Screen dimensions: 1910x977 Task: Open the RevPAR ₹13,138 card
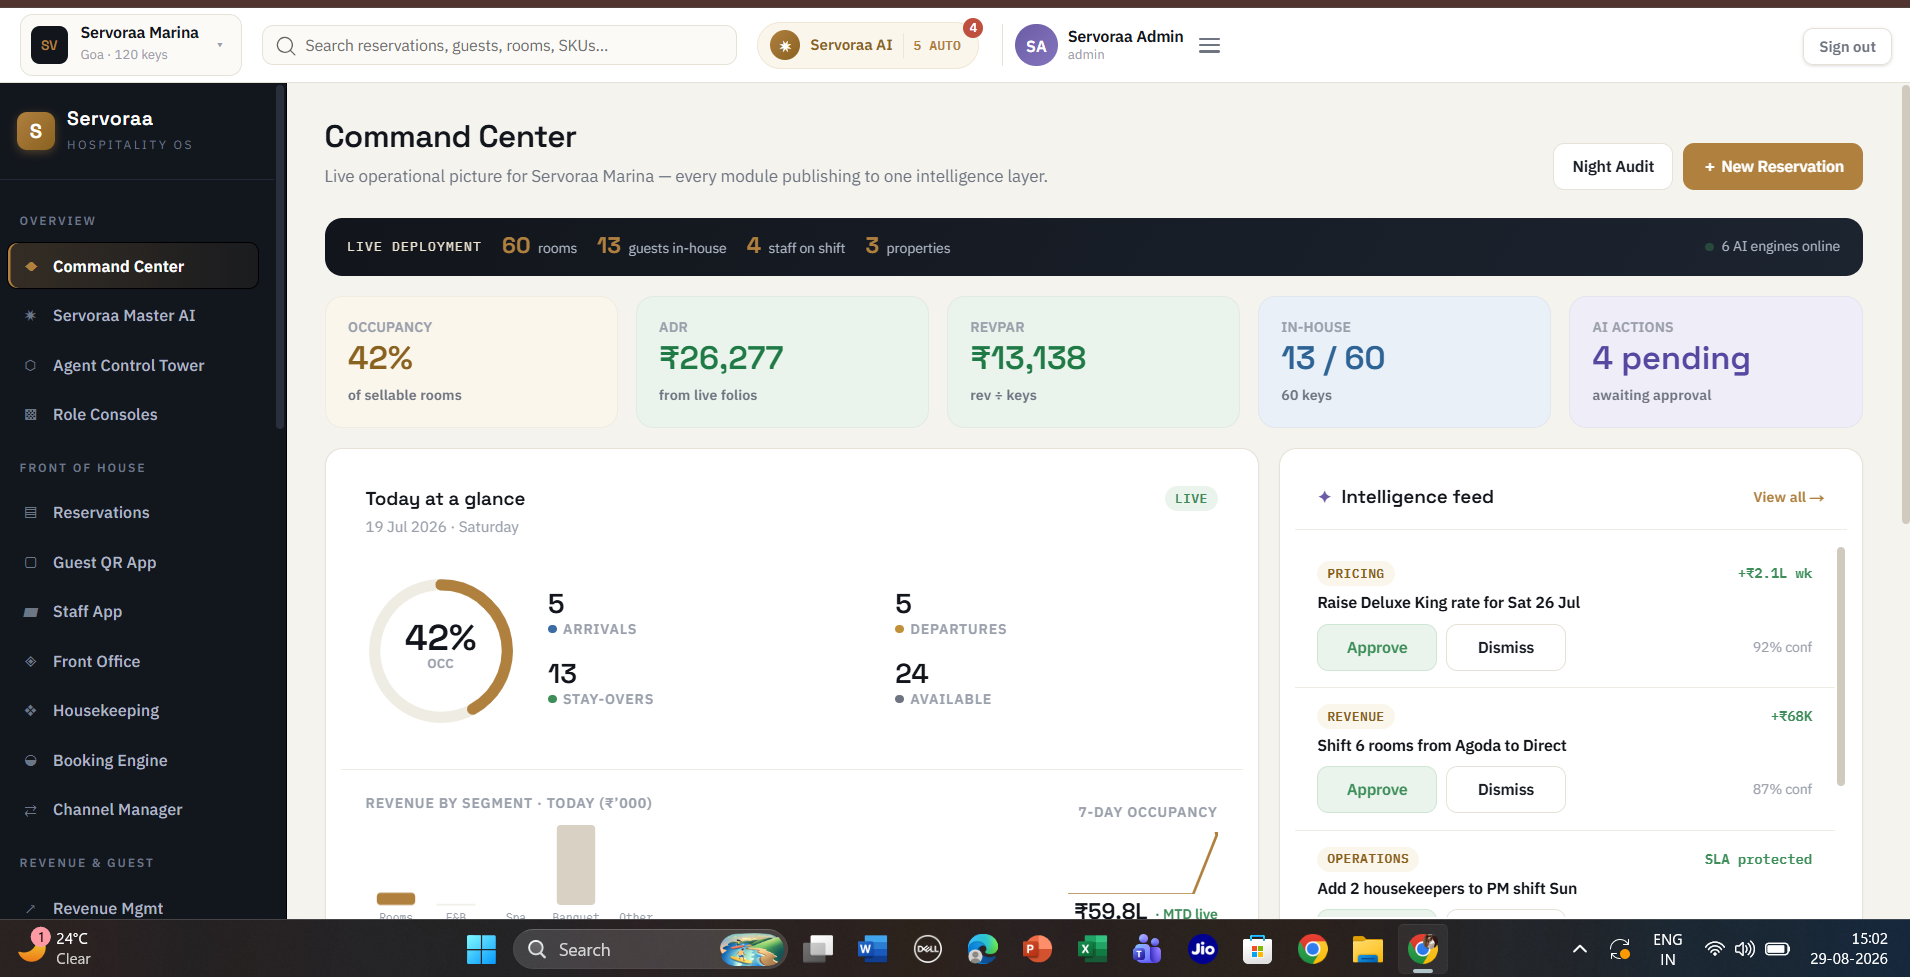click(x=1093, y=362)
